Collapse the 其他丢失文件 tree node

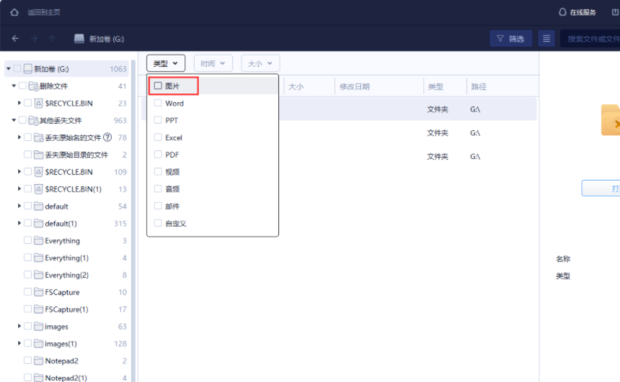[14, 120]
